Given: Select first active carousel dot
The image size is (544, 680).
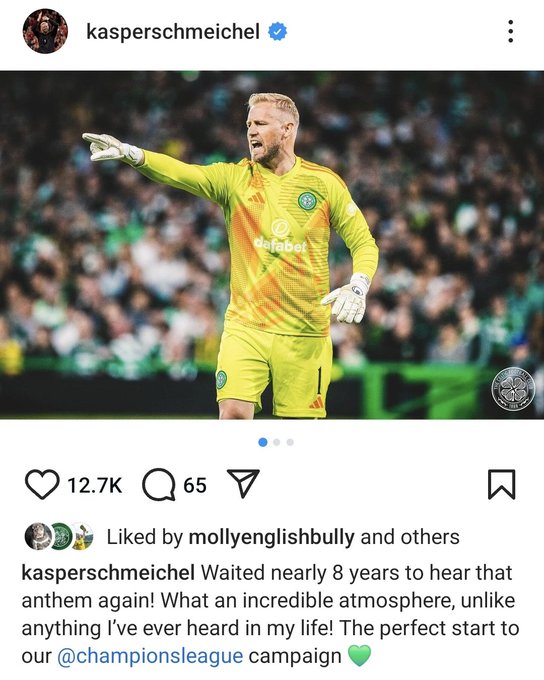Looking at the screenshot, I should [262, 442].
